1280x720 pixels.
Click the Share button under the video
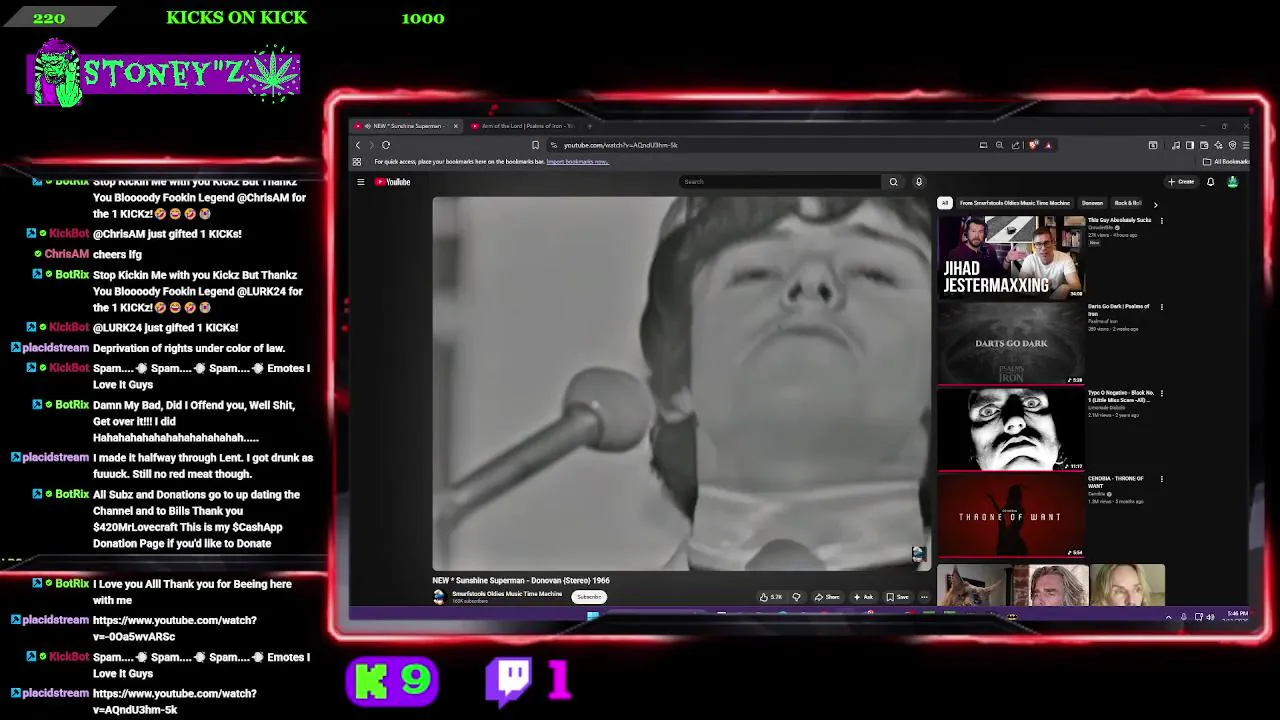(826, 597)
